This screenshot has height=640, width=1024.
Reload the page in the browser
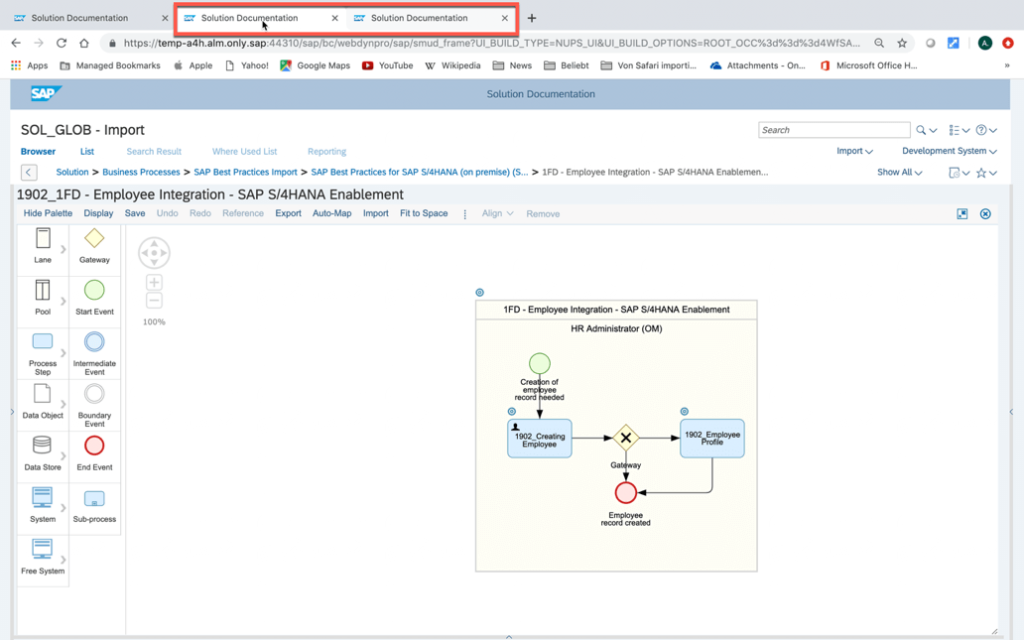click(x=61, y=43)
